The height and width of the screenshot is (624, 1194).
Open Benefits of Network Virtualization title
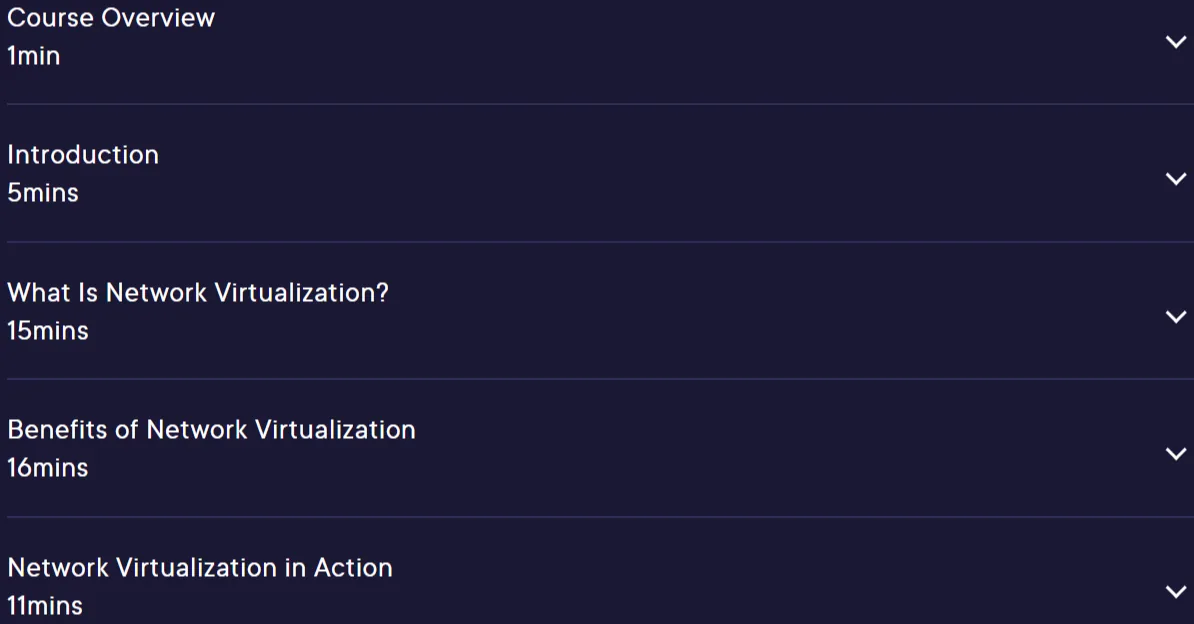pyautogui.click(x=212, y=430)
